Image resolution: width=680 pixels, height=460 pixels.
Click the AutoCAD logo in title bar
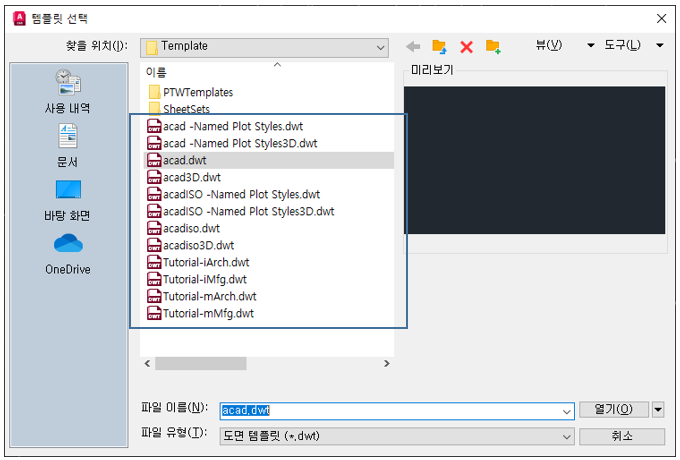coord(20,19)
